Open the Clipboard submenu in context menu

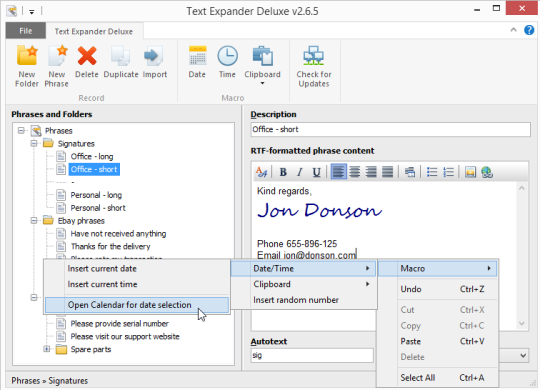(x=304, y=284)
